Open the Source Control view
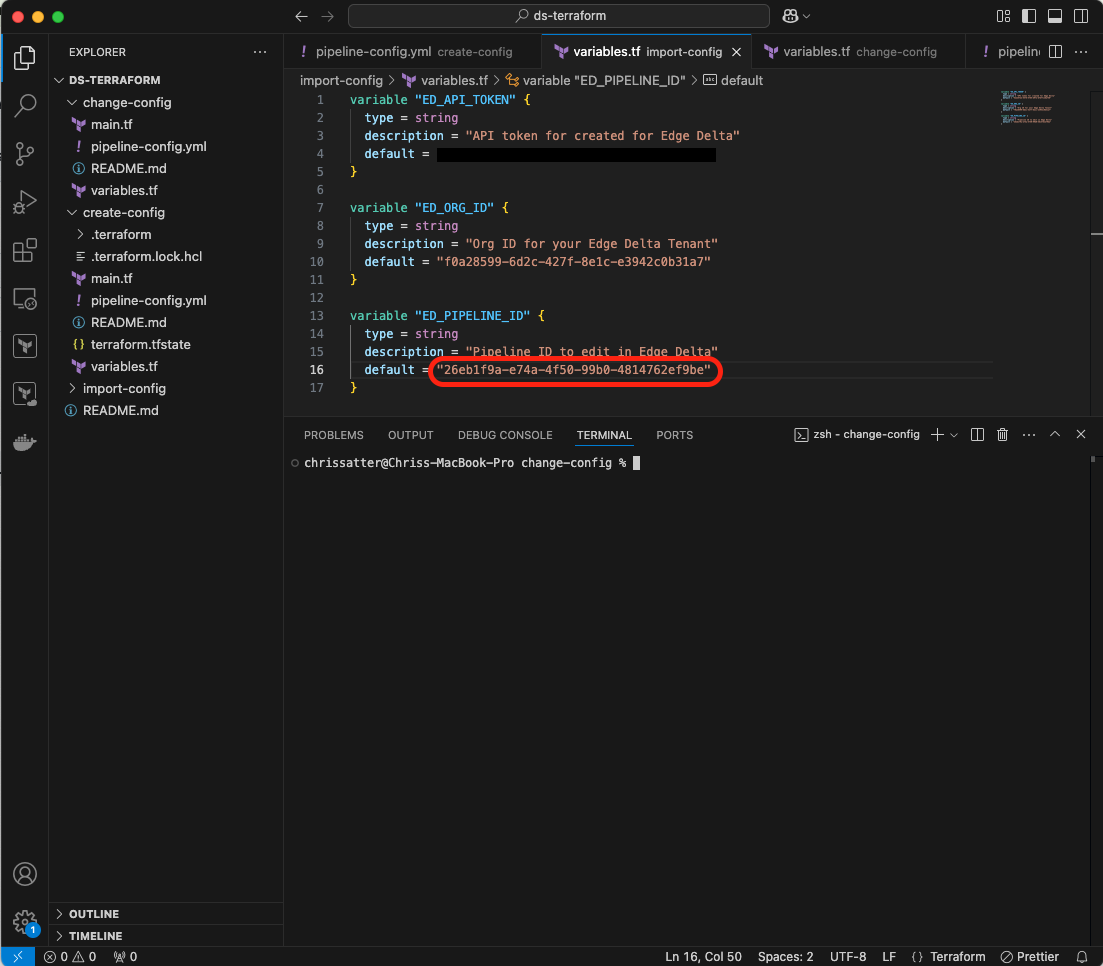Screen dimensions: 1103x966 (25, 154)
